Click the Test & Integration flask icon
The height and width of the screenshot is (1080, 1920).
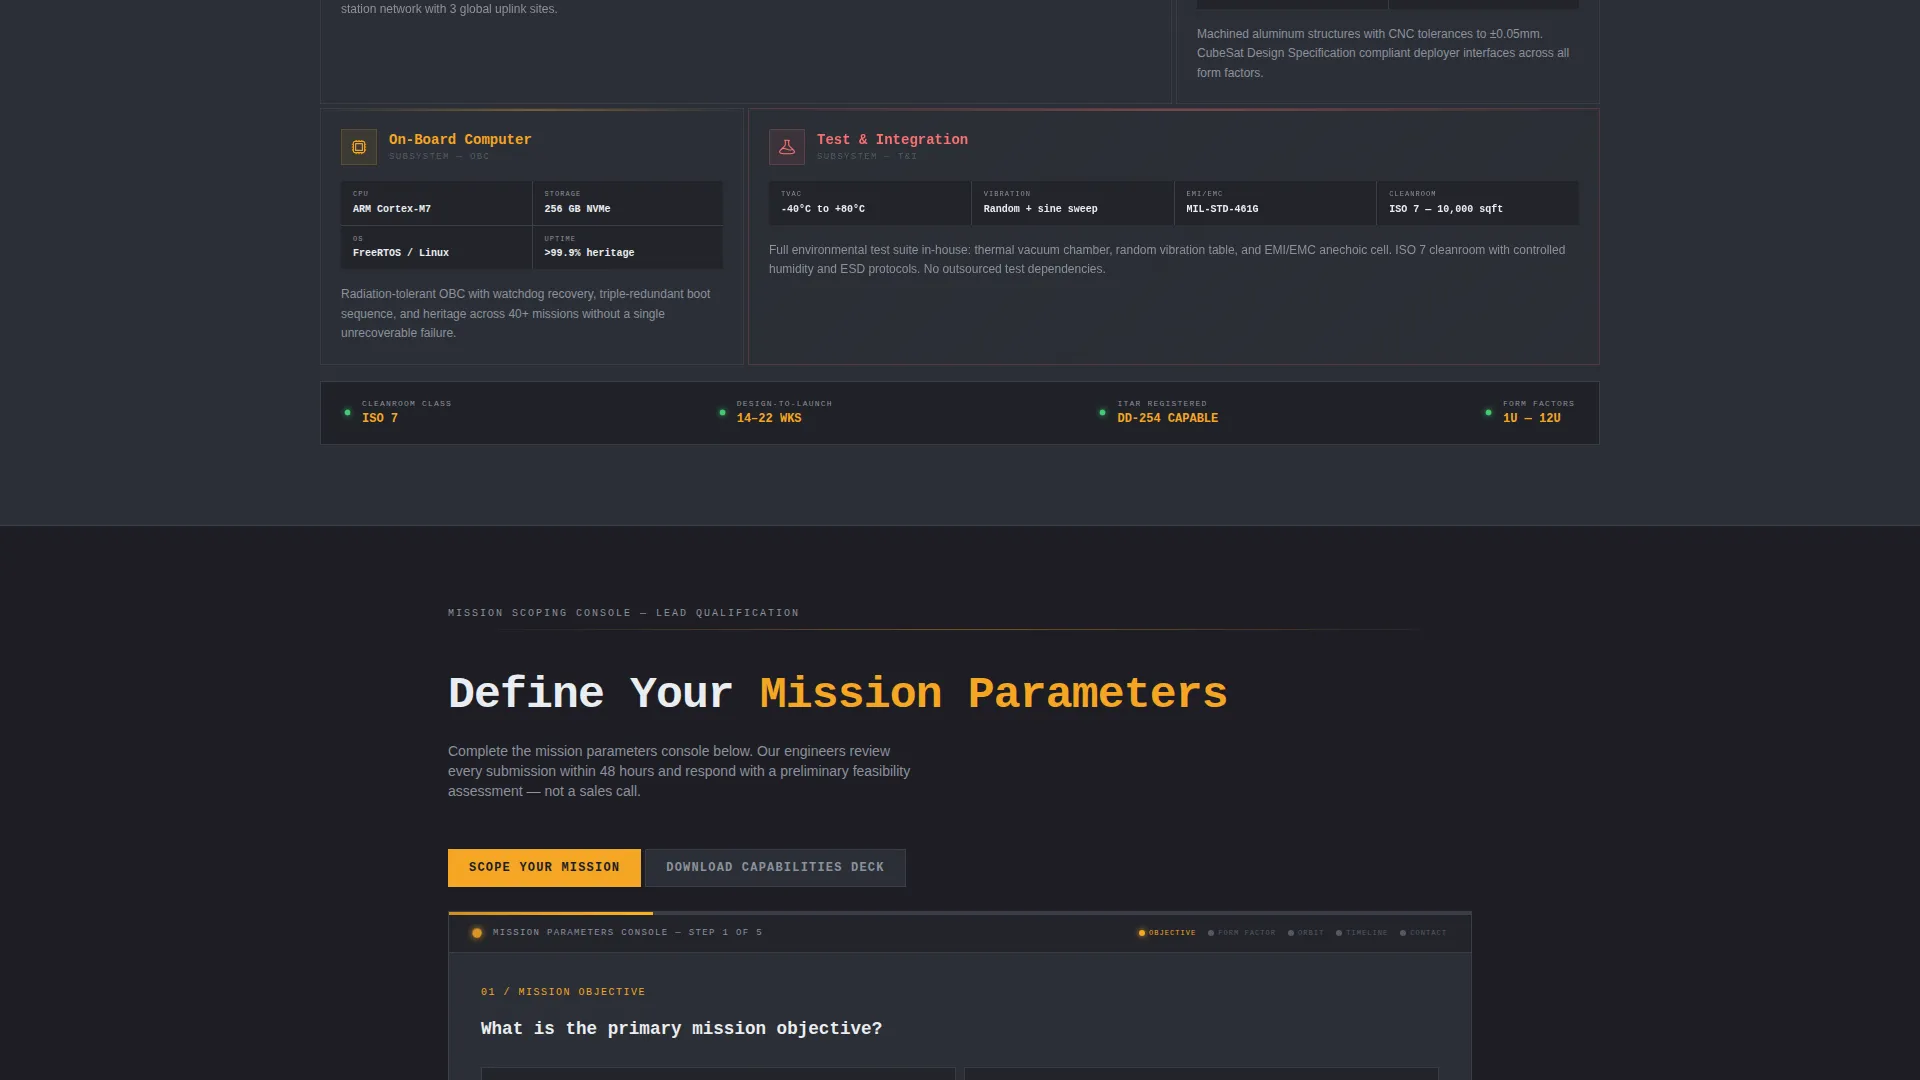tap(787, 147)
